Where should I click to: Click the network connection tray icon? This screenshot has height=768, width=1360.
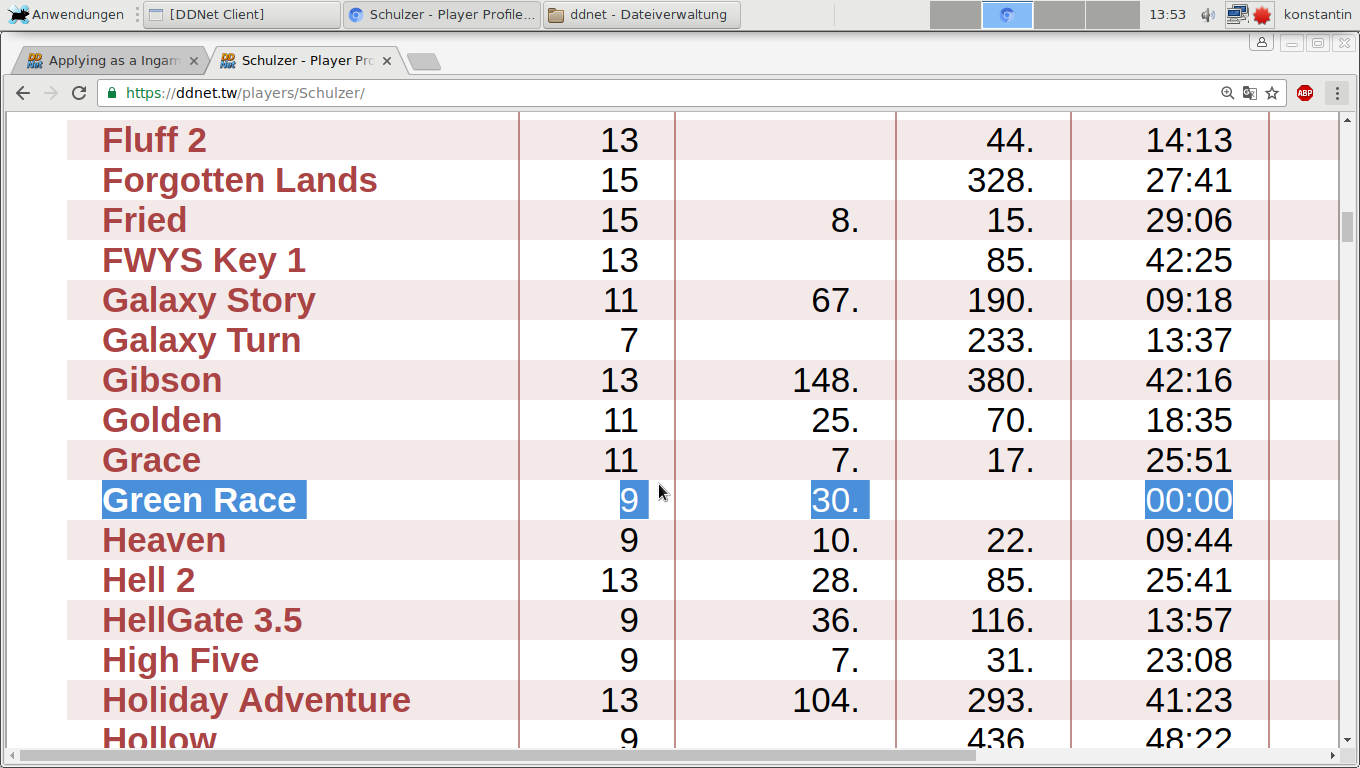tap(1237, 15)
